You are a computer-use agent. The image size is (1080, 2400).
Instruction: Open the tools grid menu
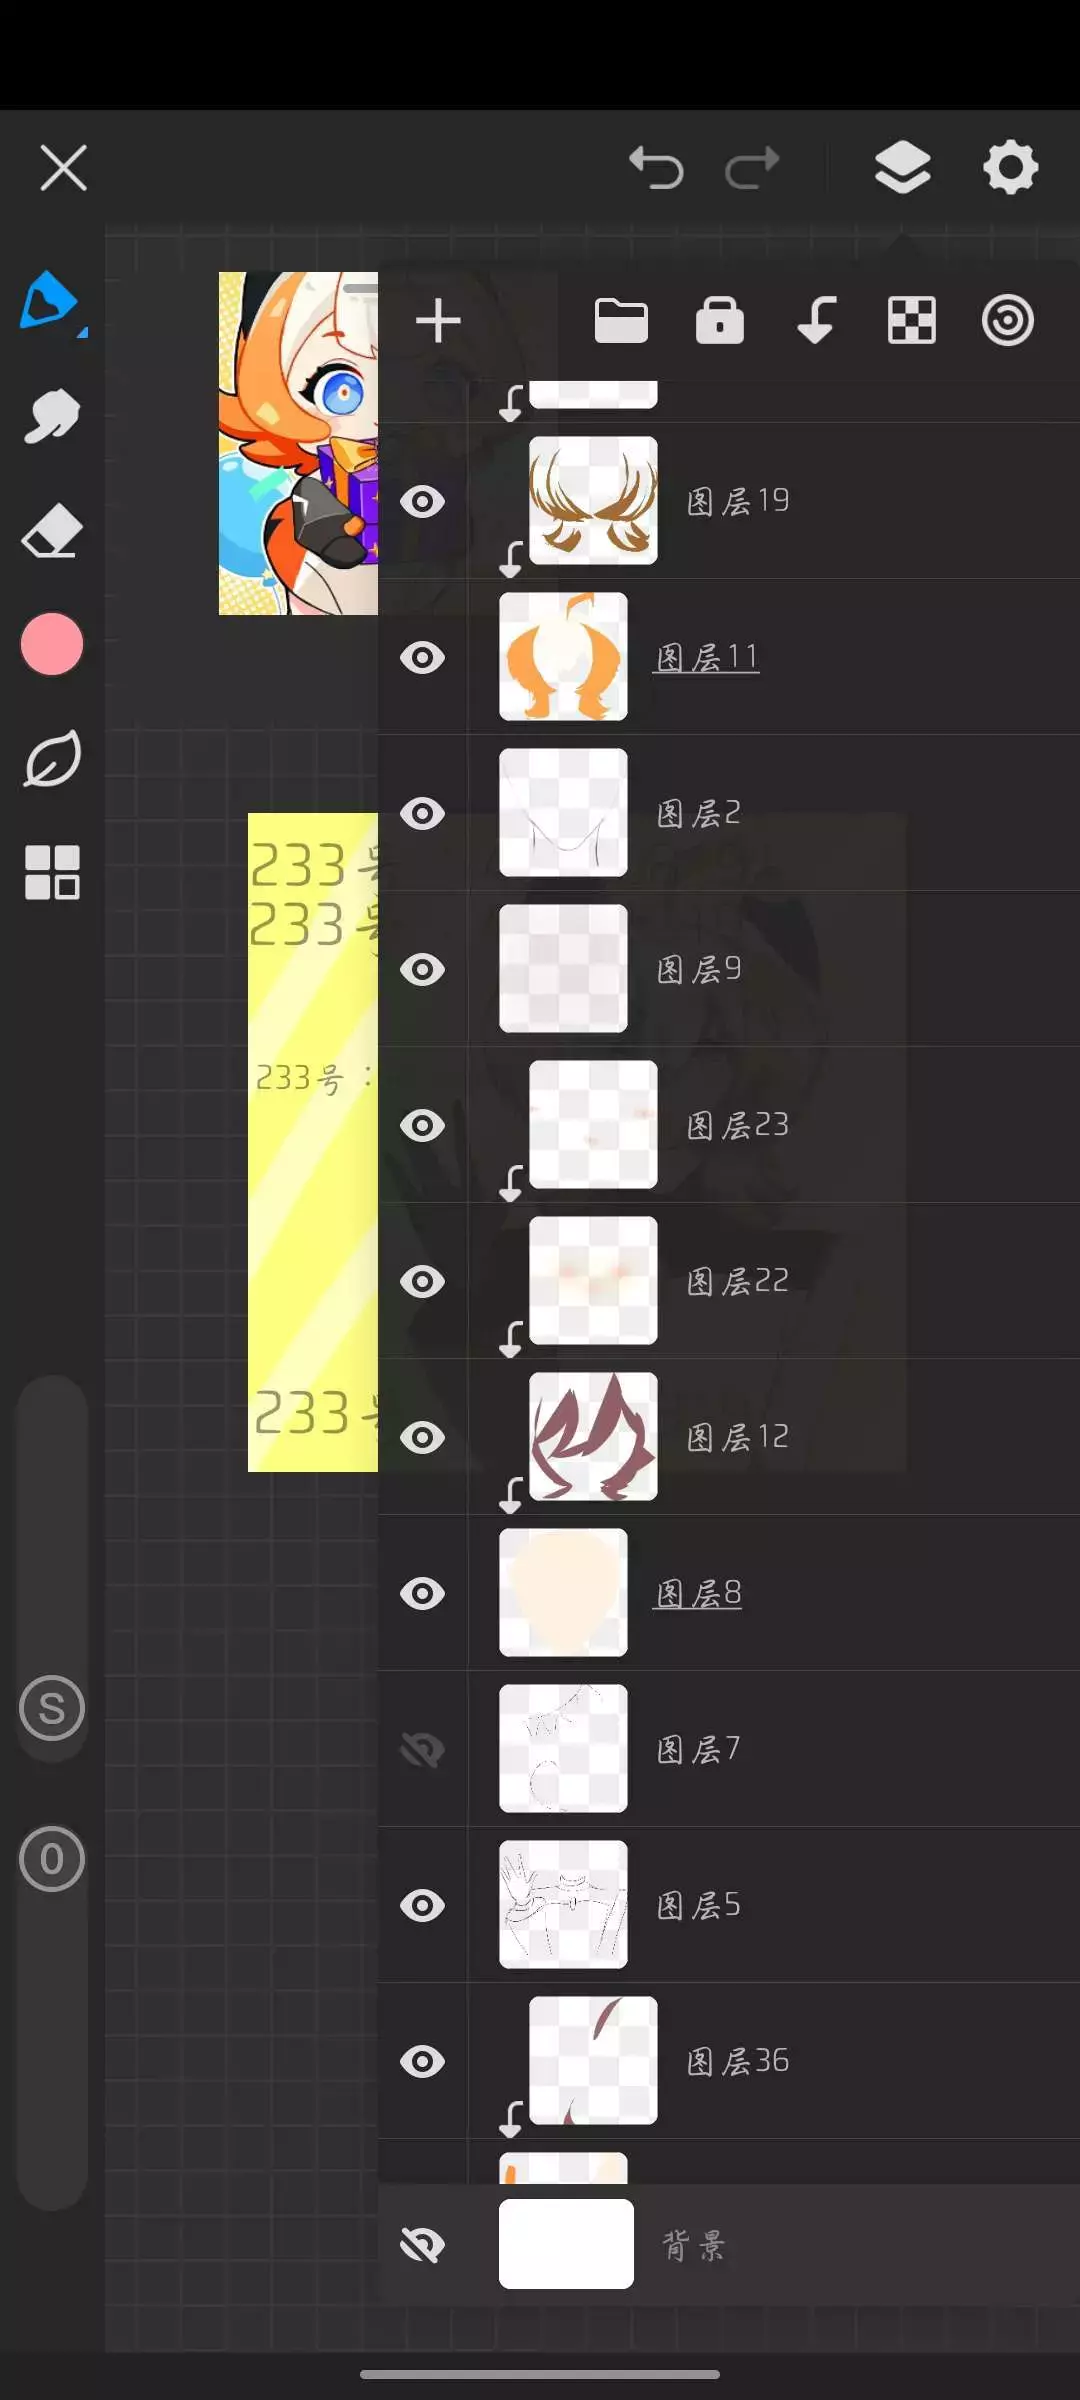click(51, 872)
